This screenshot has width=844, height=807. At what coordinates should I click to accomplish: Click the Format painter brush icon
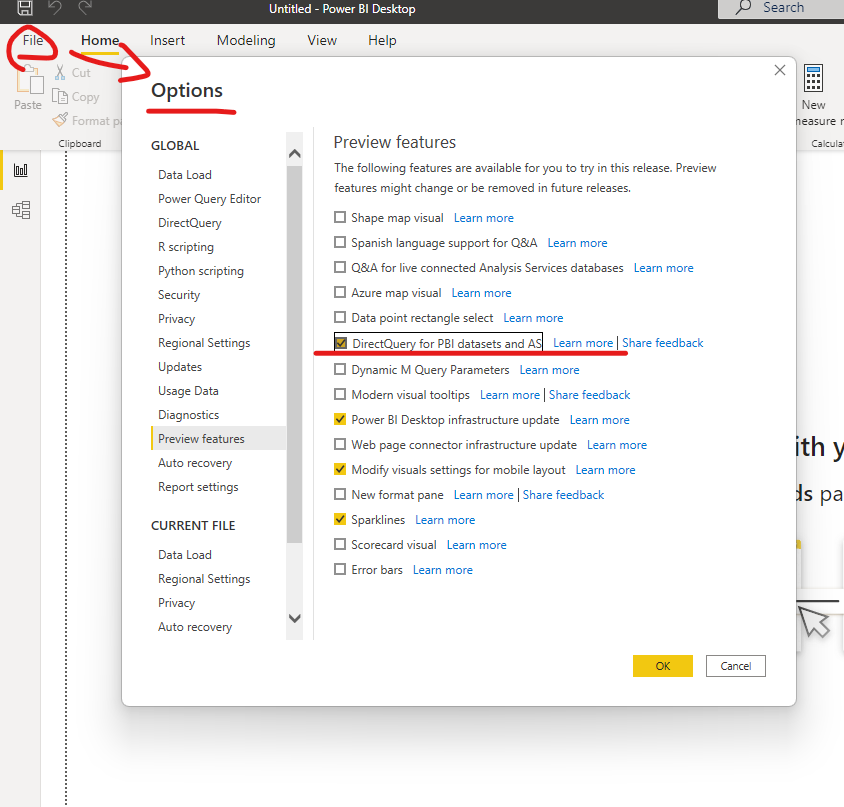coord(60,120)
